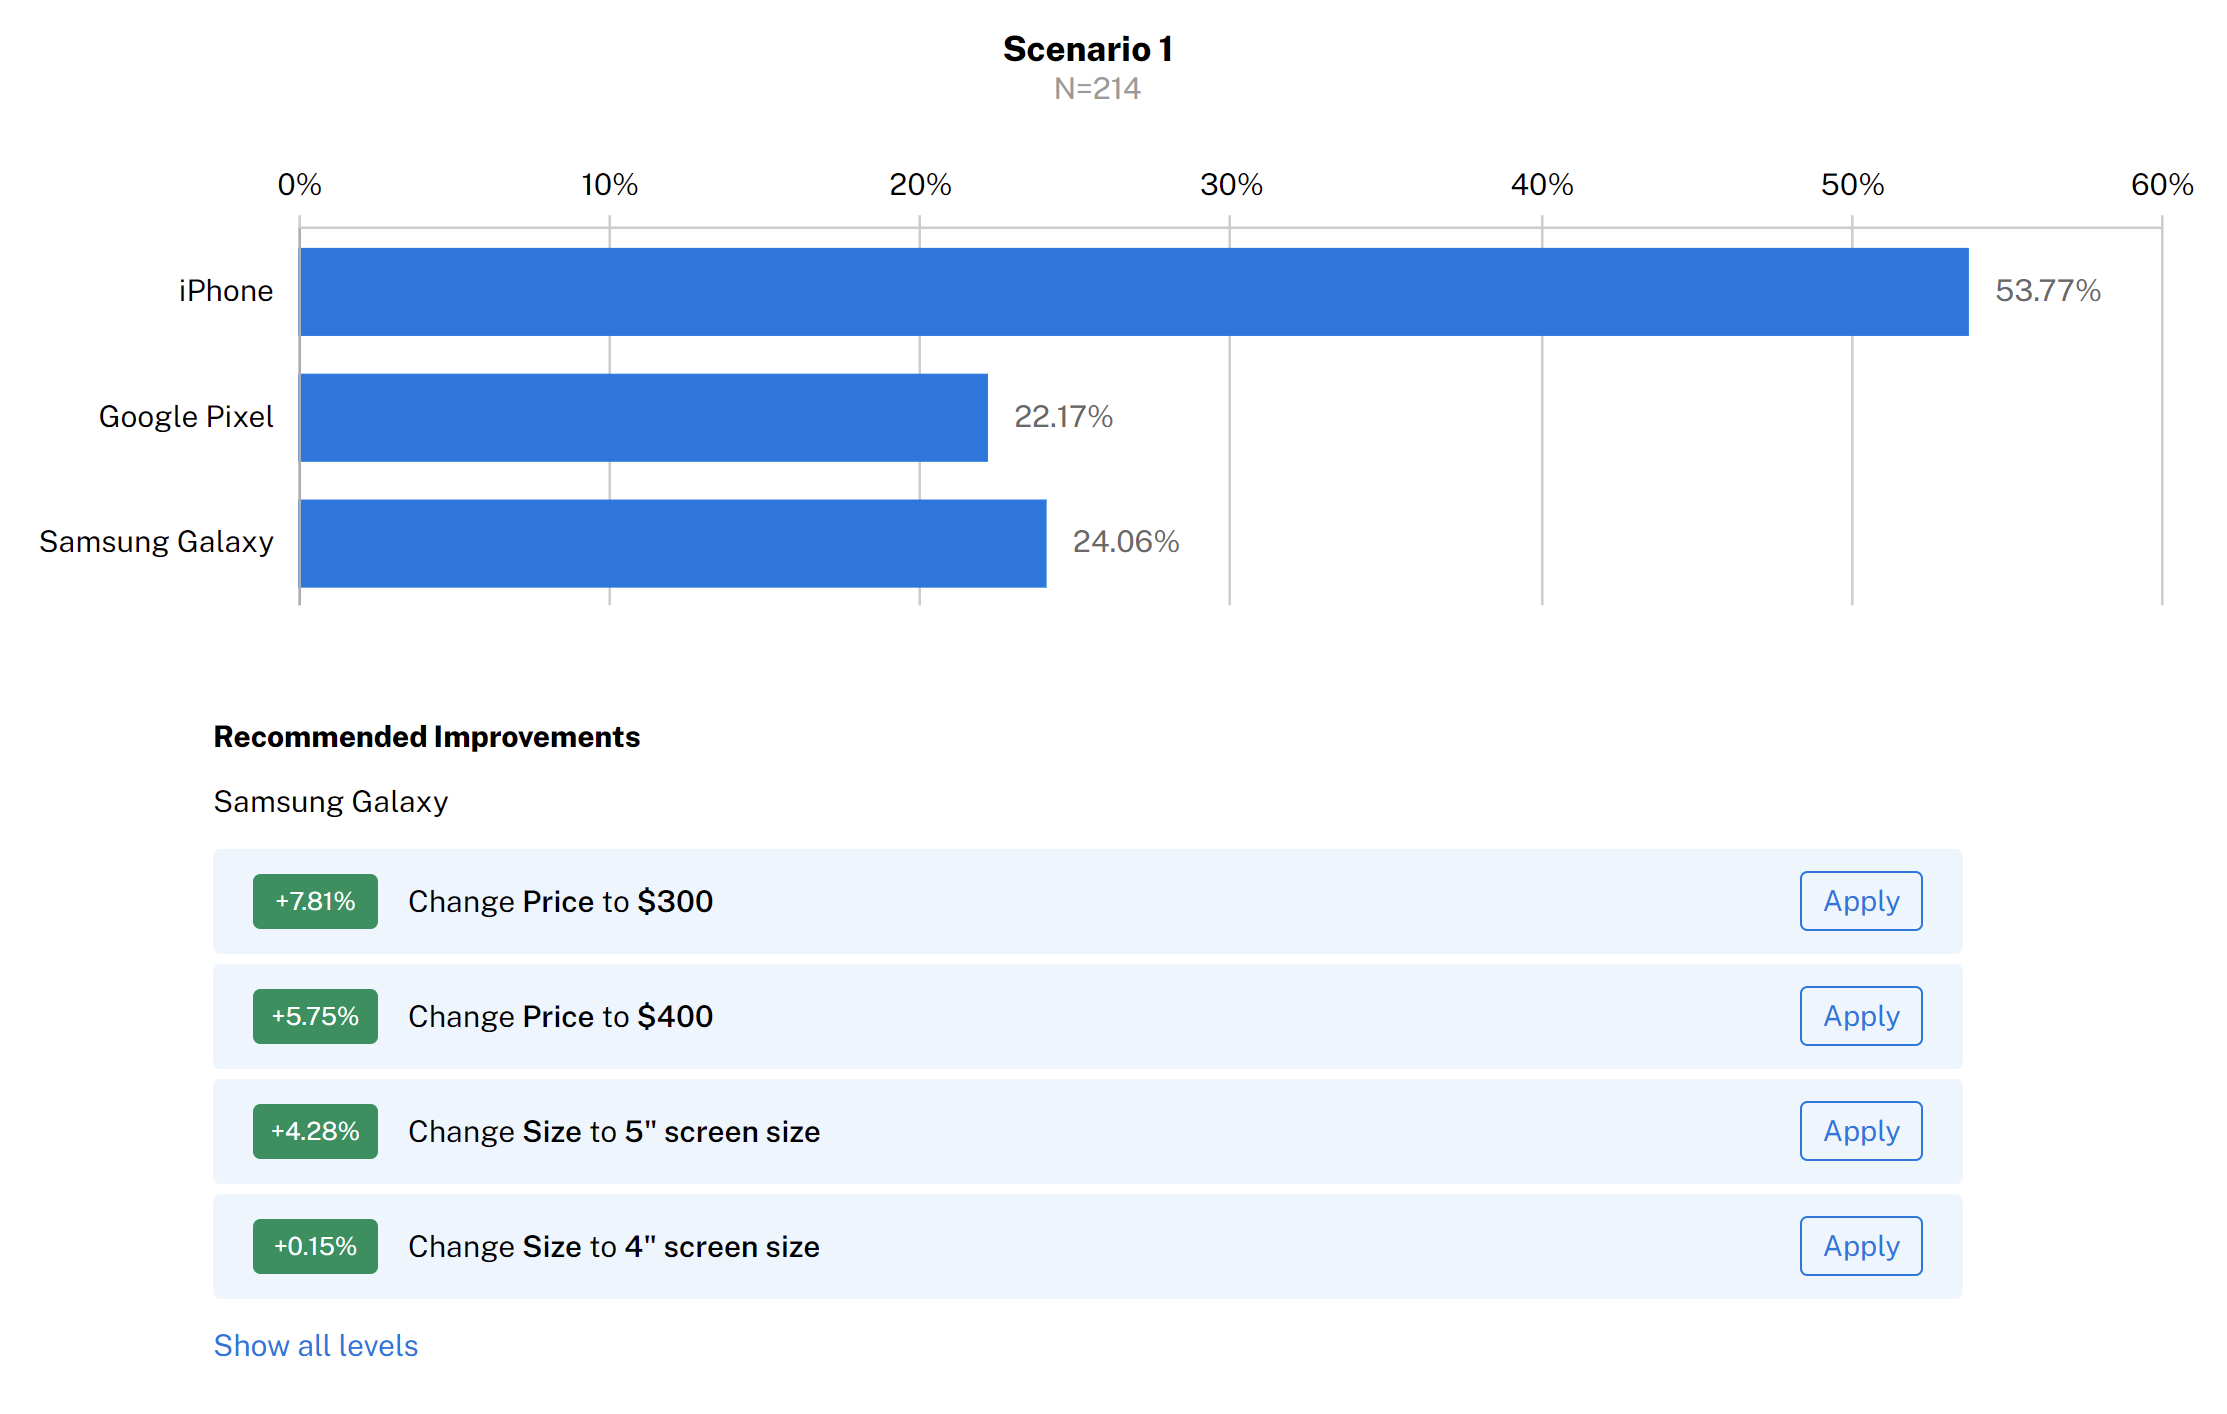Apply the Change Price to $300 recommendation
2227x1414 pixels.
point(1860,901)
